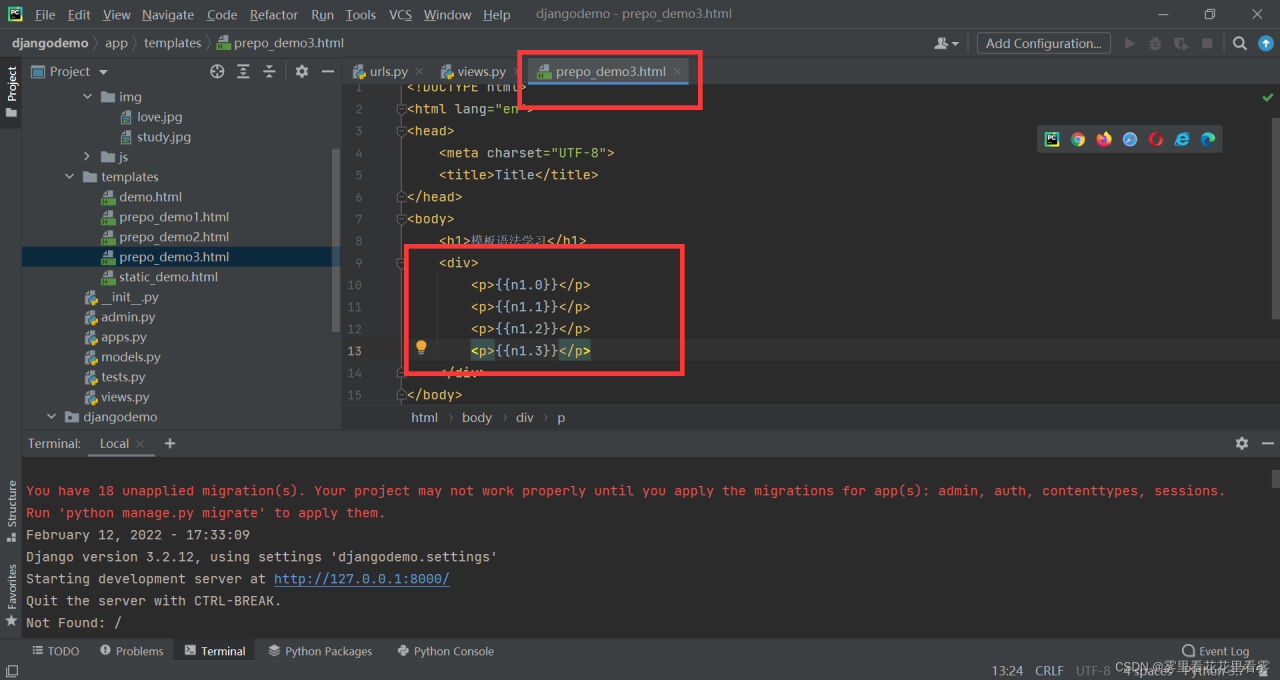Open Chrome browser preview icon
1280x680 pixels.
1078,140
